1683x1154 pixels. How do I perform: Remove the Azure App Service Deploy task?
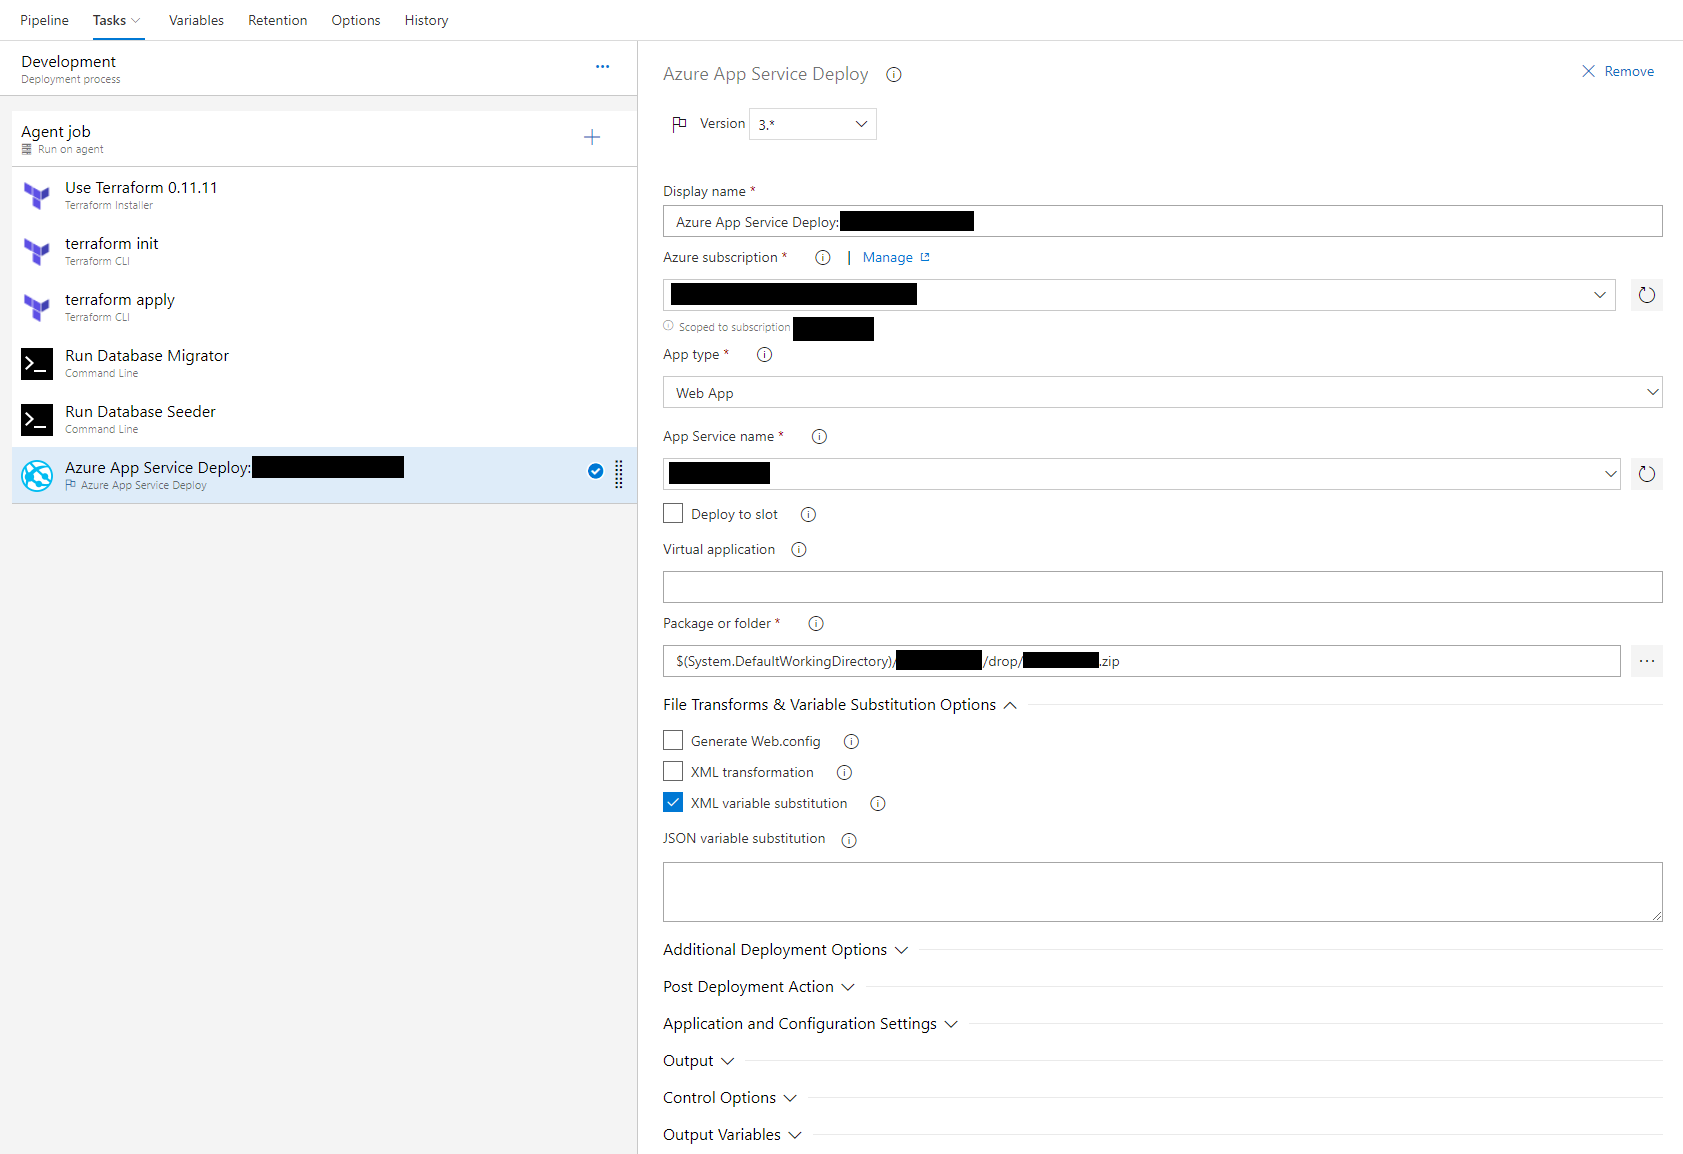1618,71
